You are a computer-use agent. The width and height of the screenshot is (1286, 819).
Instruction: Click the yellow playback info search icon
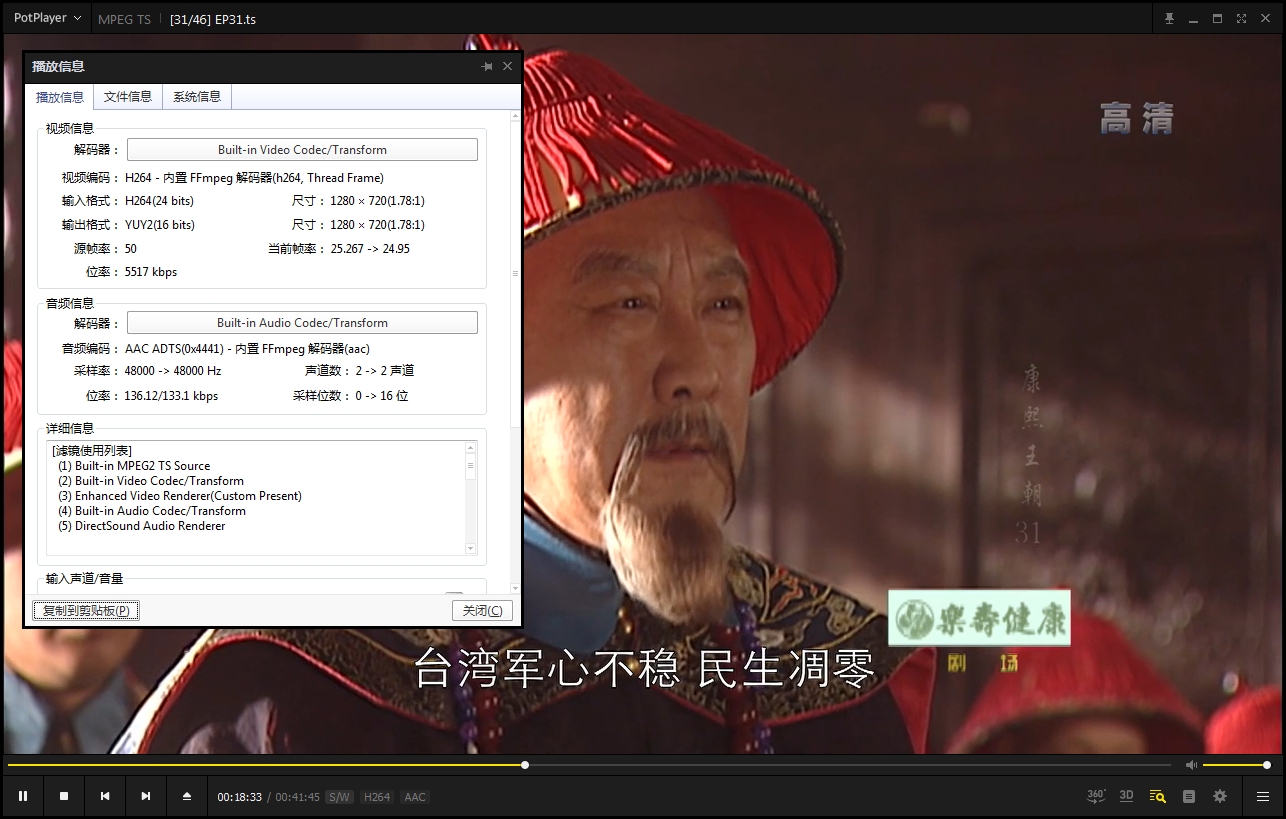click(x=1158, y=796)
